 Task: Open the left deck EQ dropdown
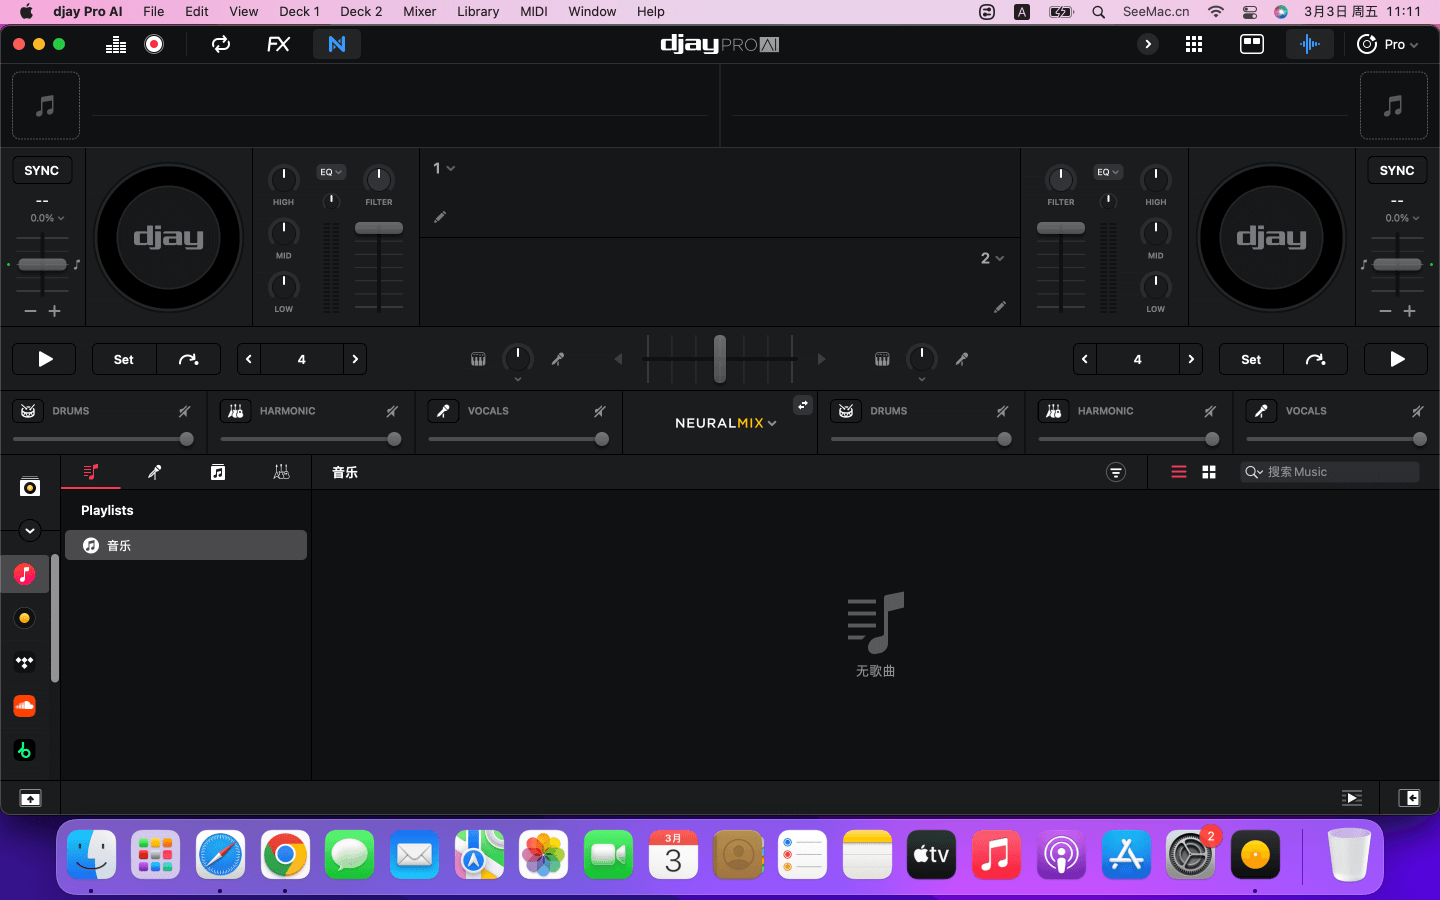[x=331, y=172]
